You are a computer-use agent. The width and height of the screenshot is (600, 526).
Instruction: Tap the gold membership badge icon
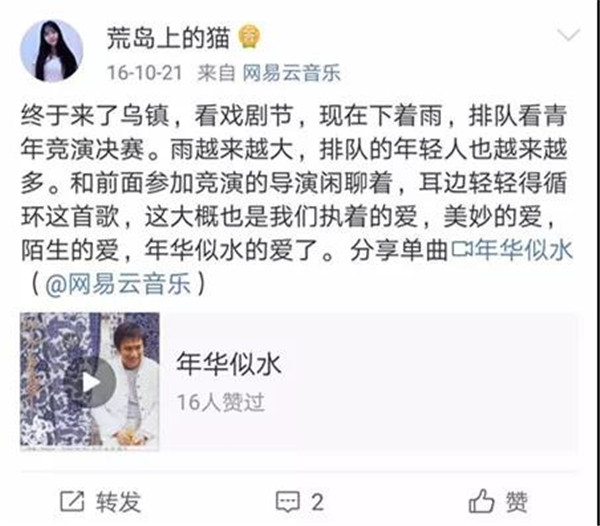point(249,37)
